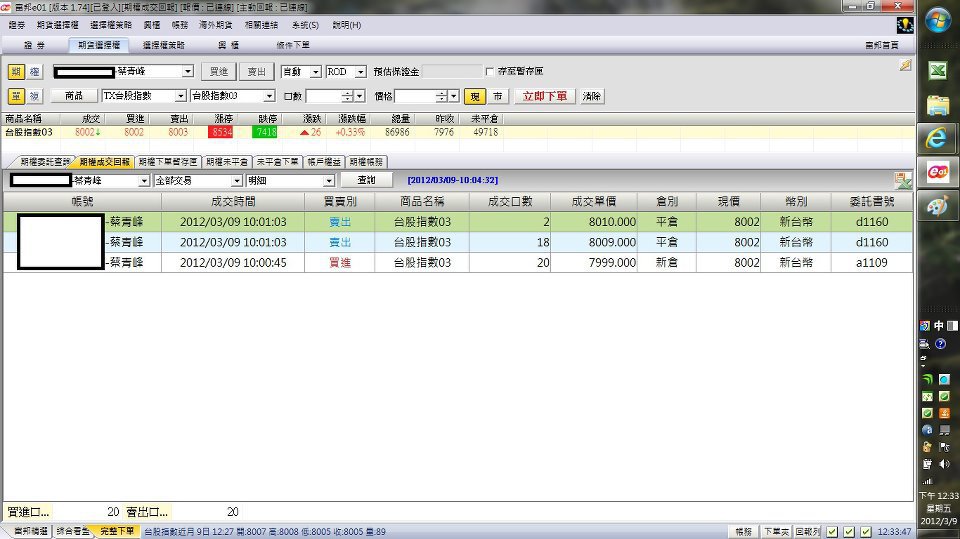Click the 富邦首頁 link
Screen dimensions: 960x539
[x=882, y=45]
